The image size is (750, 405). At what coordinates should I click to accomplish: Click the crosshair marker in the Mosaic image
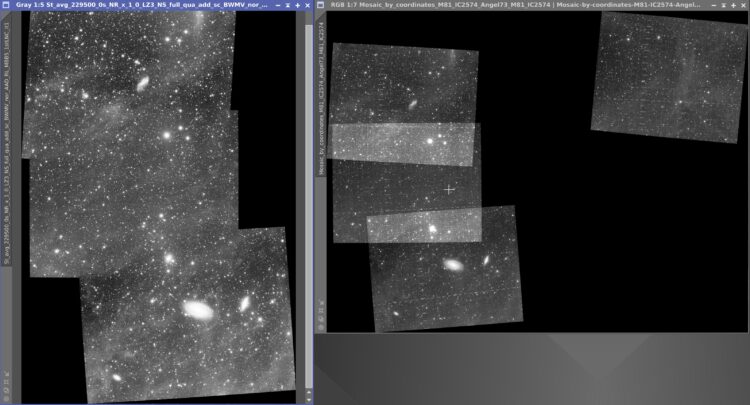pos(449,190)
